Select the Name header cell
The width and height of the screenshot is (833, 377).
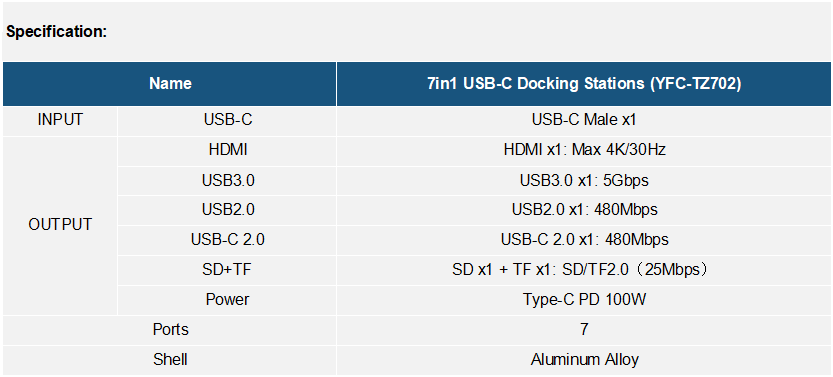point(169,83)
